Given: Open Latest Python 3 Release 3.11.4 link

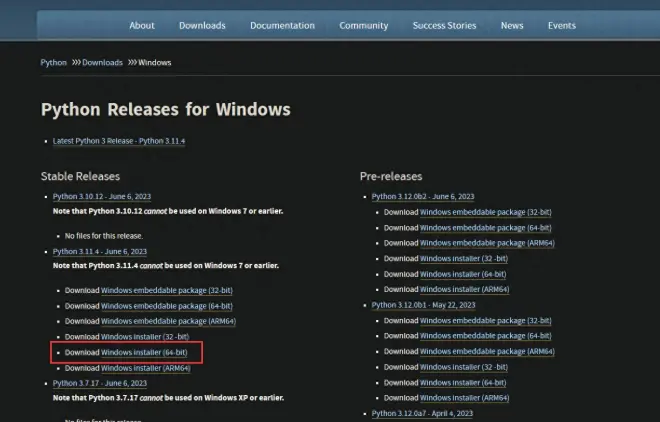Looking at the screenshot, I should click(x=119, y=141).
